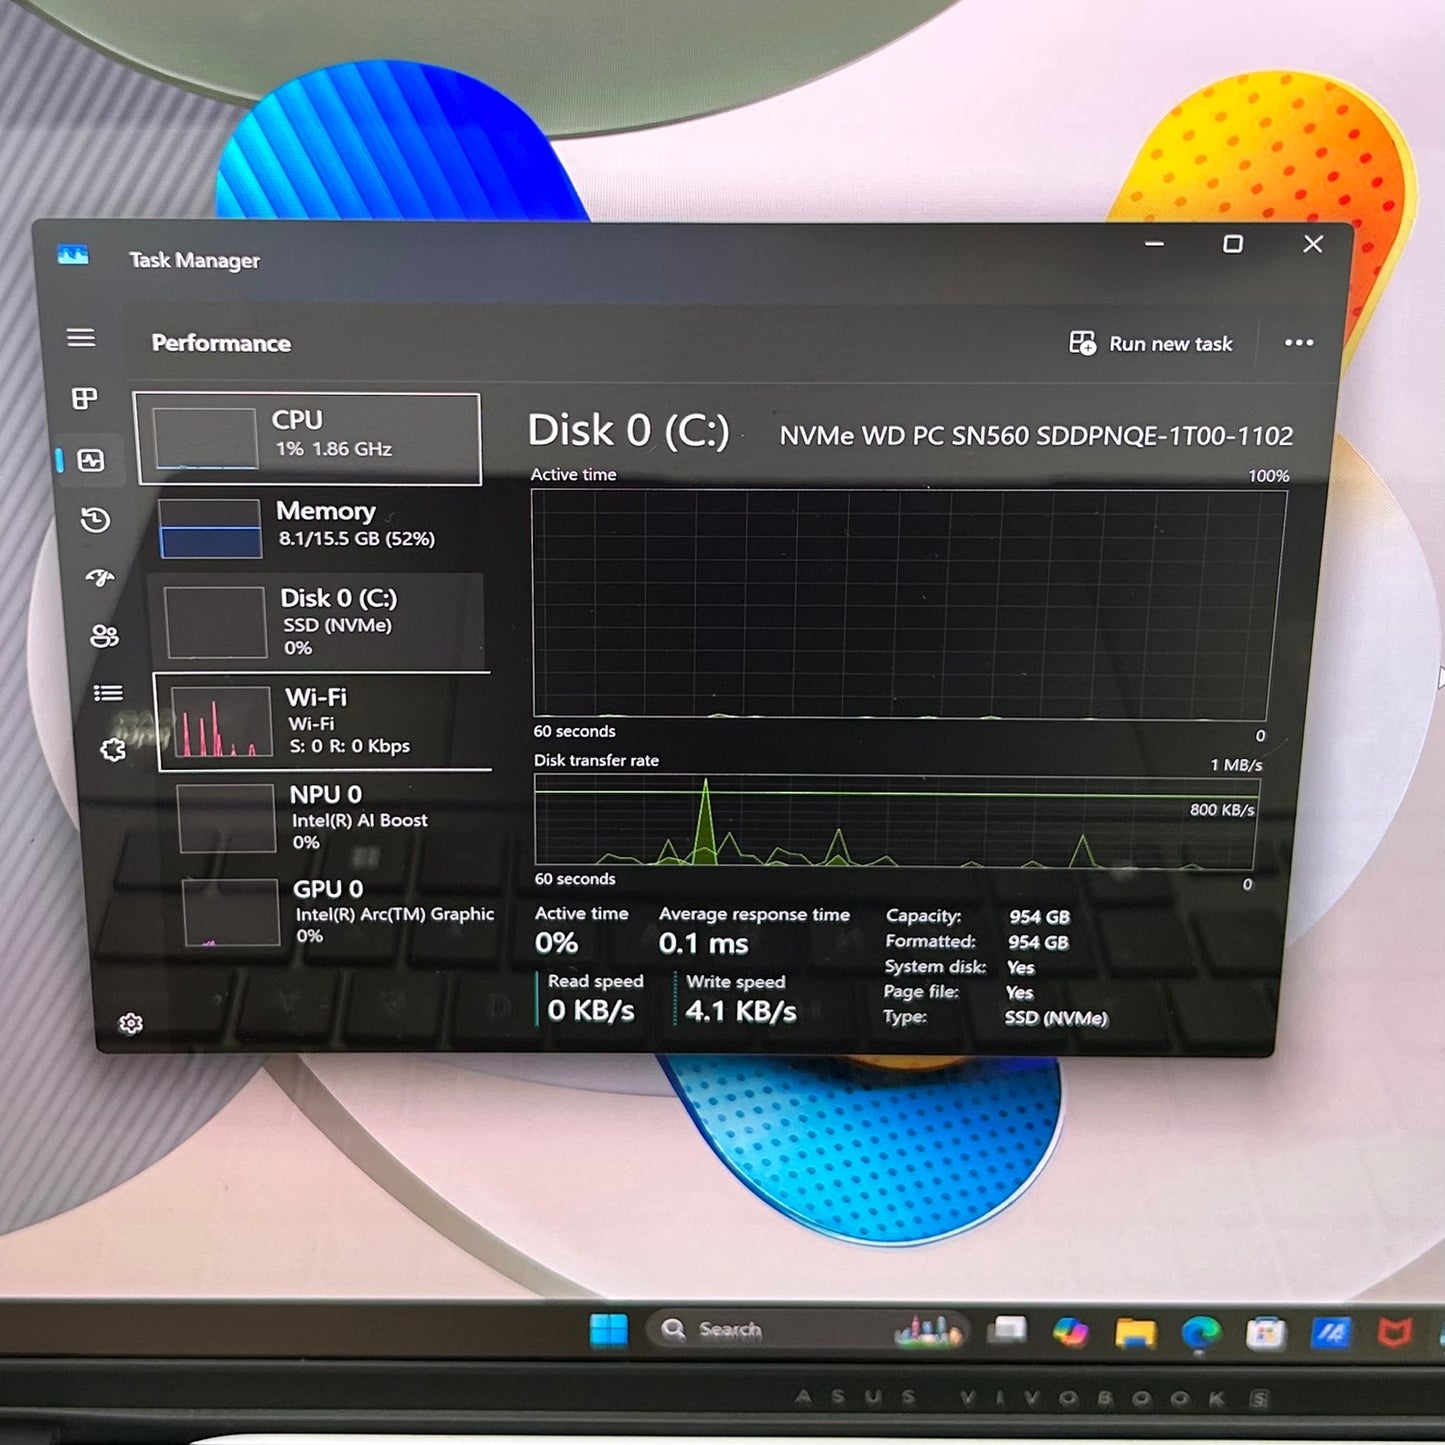Open the Services page icon
1445x1445 pixels.
click(113, 749)
